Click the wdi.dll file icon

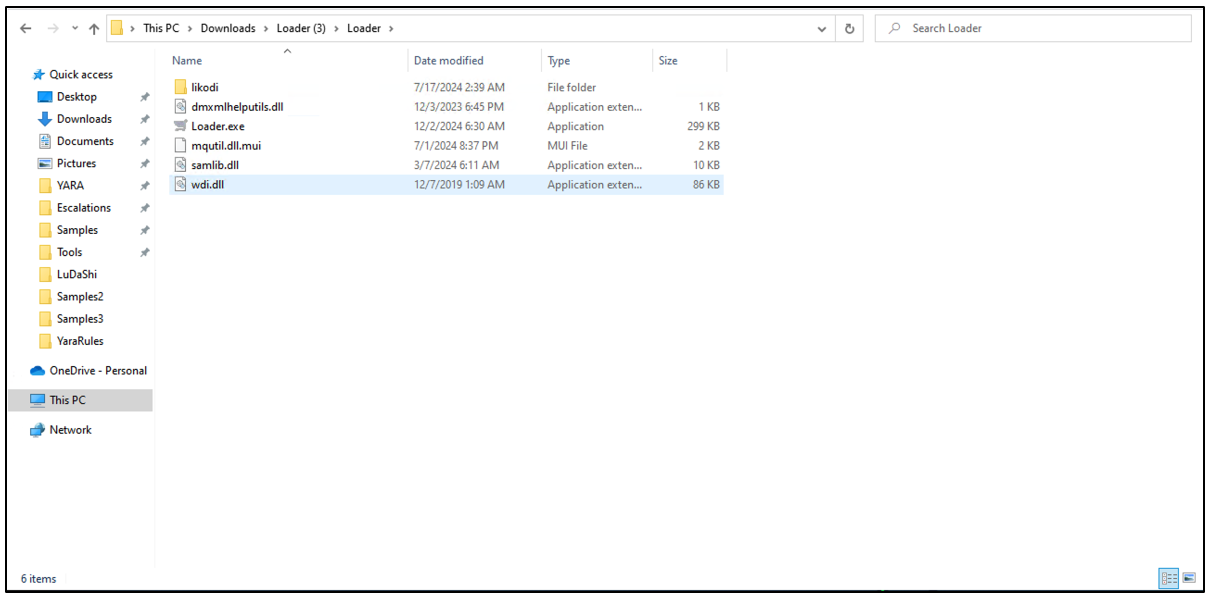[x=180, y=184]
